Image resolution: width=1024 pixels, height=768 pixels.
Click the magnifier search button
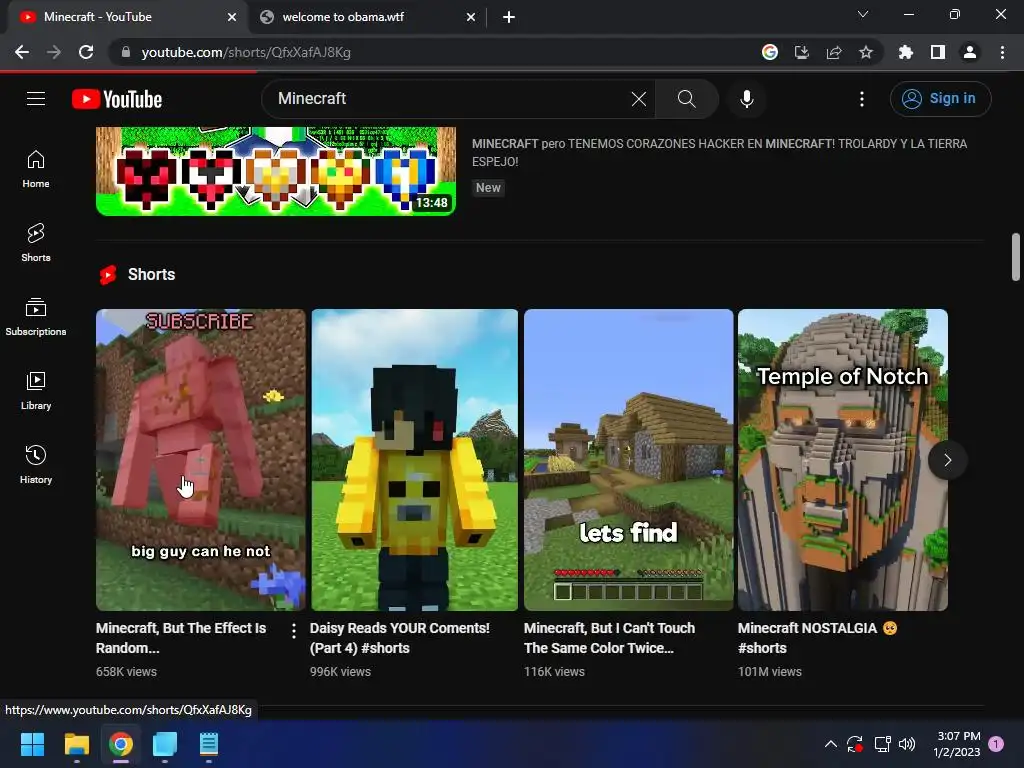coord(686,99)
